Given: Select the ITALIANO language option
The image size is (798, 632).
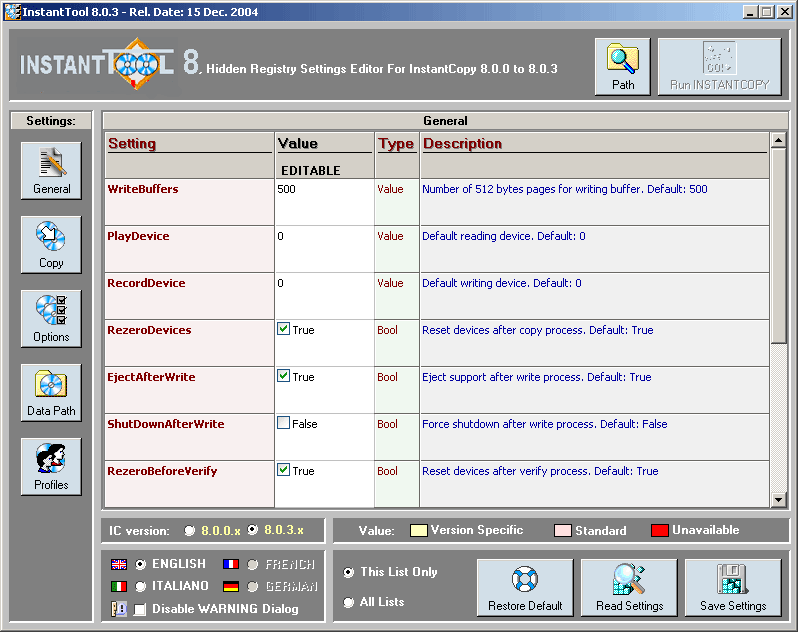Looking at the screenshot, I should click(x=140, y=586).
